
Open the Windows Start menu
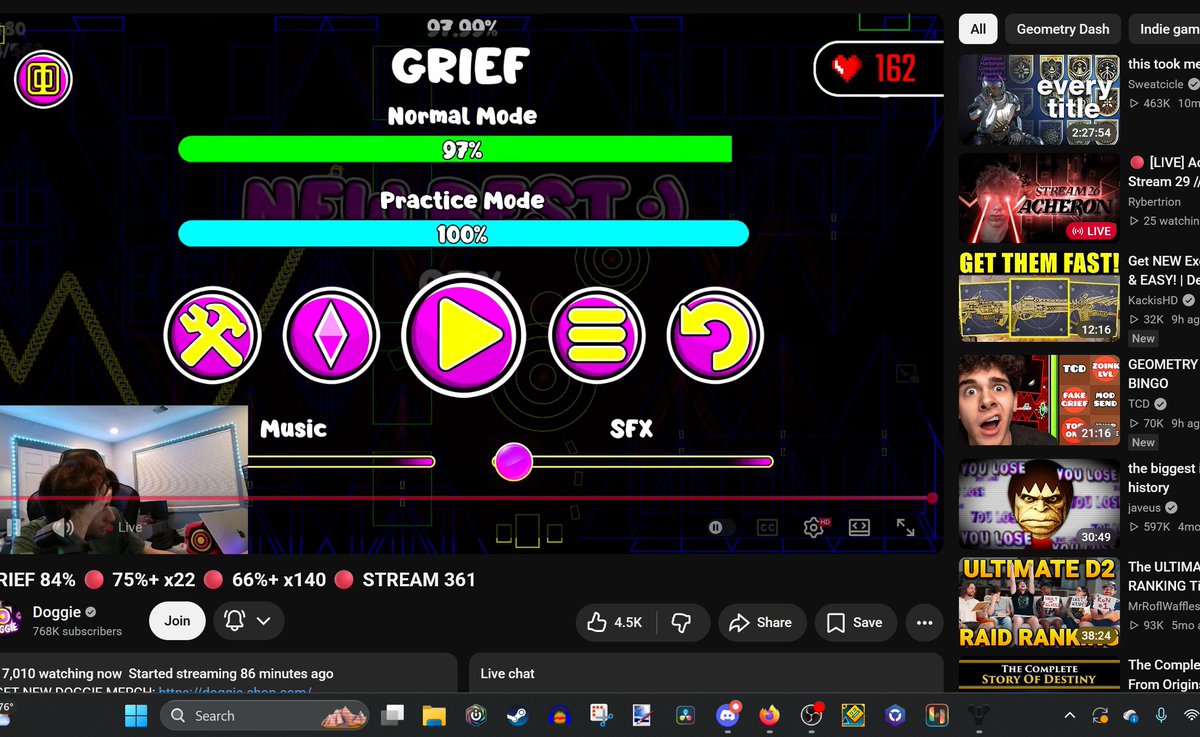click(136, 715)
